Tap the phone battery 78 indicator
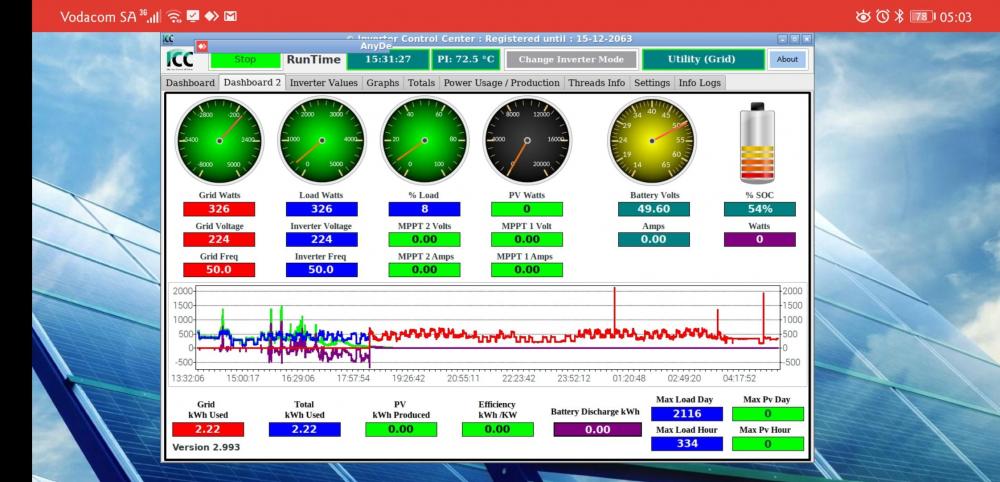The image size is (1000, 482). (922, 17)
